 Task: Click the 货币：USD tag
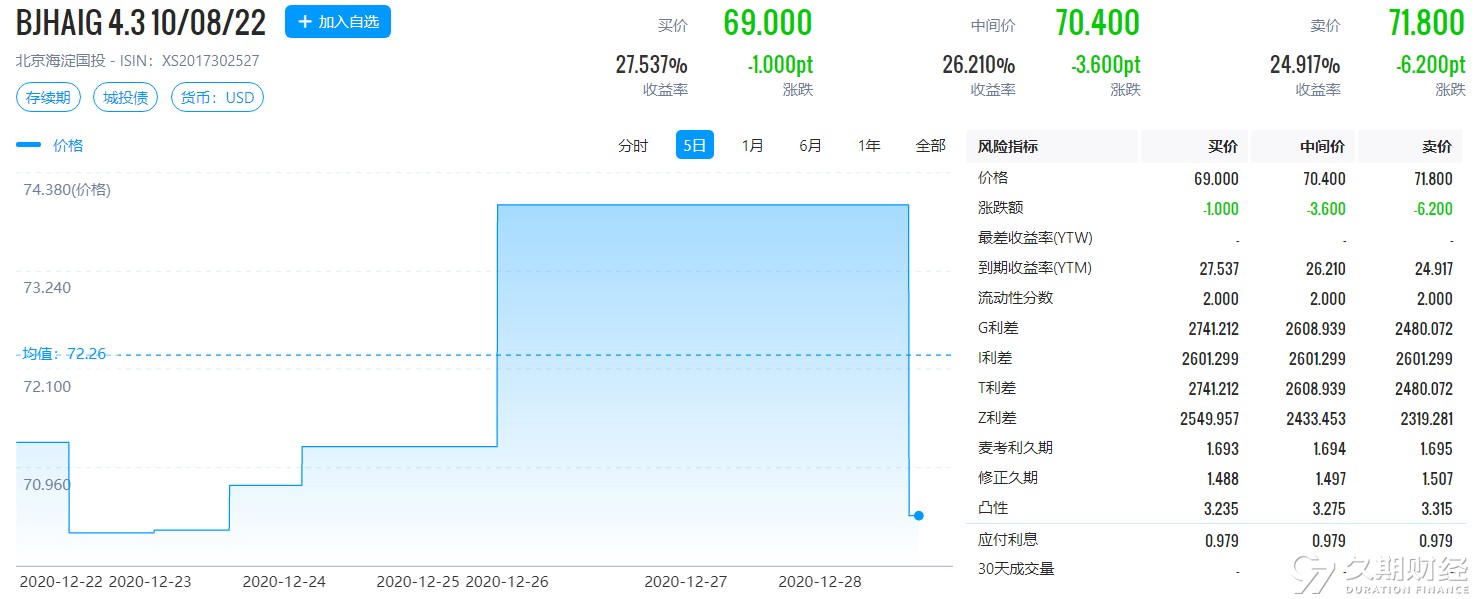point(217,98)
